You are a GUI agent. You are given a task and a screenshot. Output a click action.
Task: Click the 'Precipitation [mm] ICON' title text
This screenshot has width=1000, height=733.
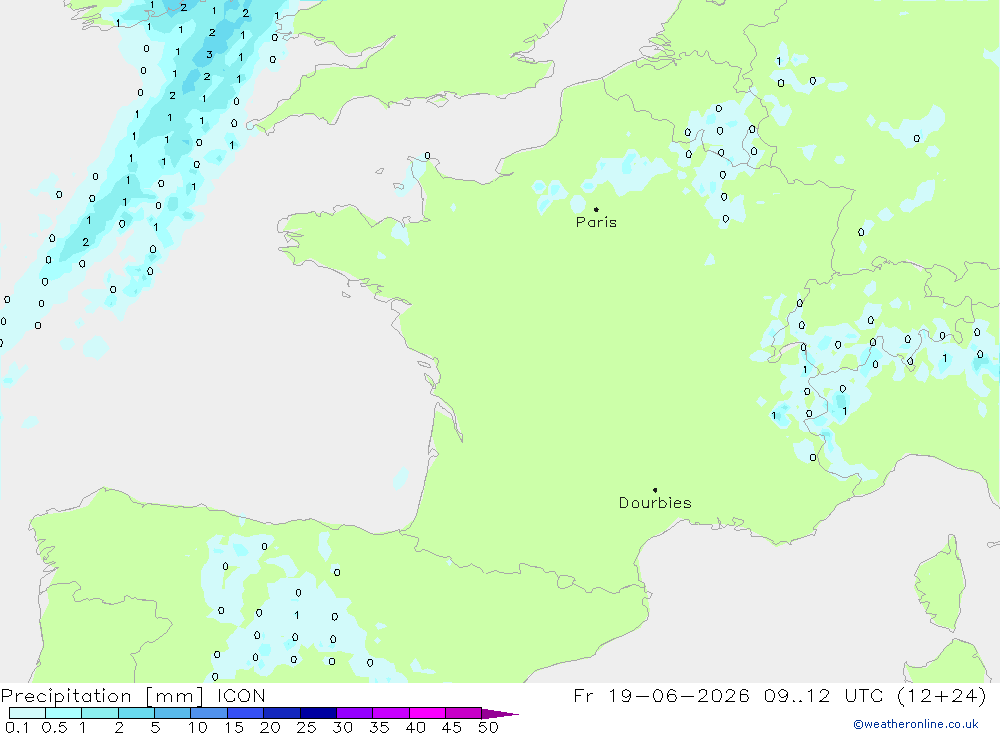tap(133, 696)
